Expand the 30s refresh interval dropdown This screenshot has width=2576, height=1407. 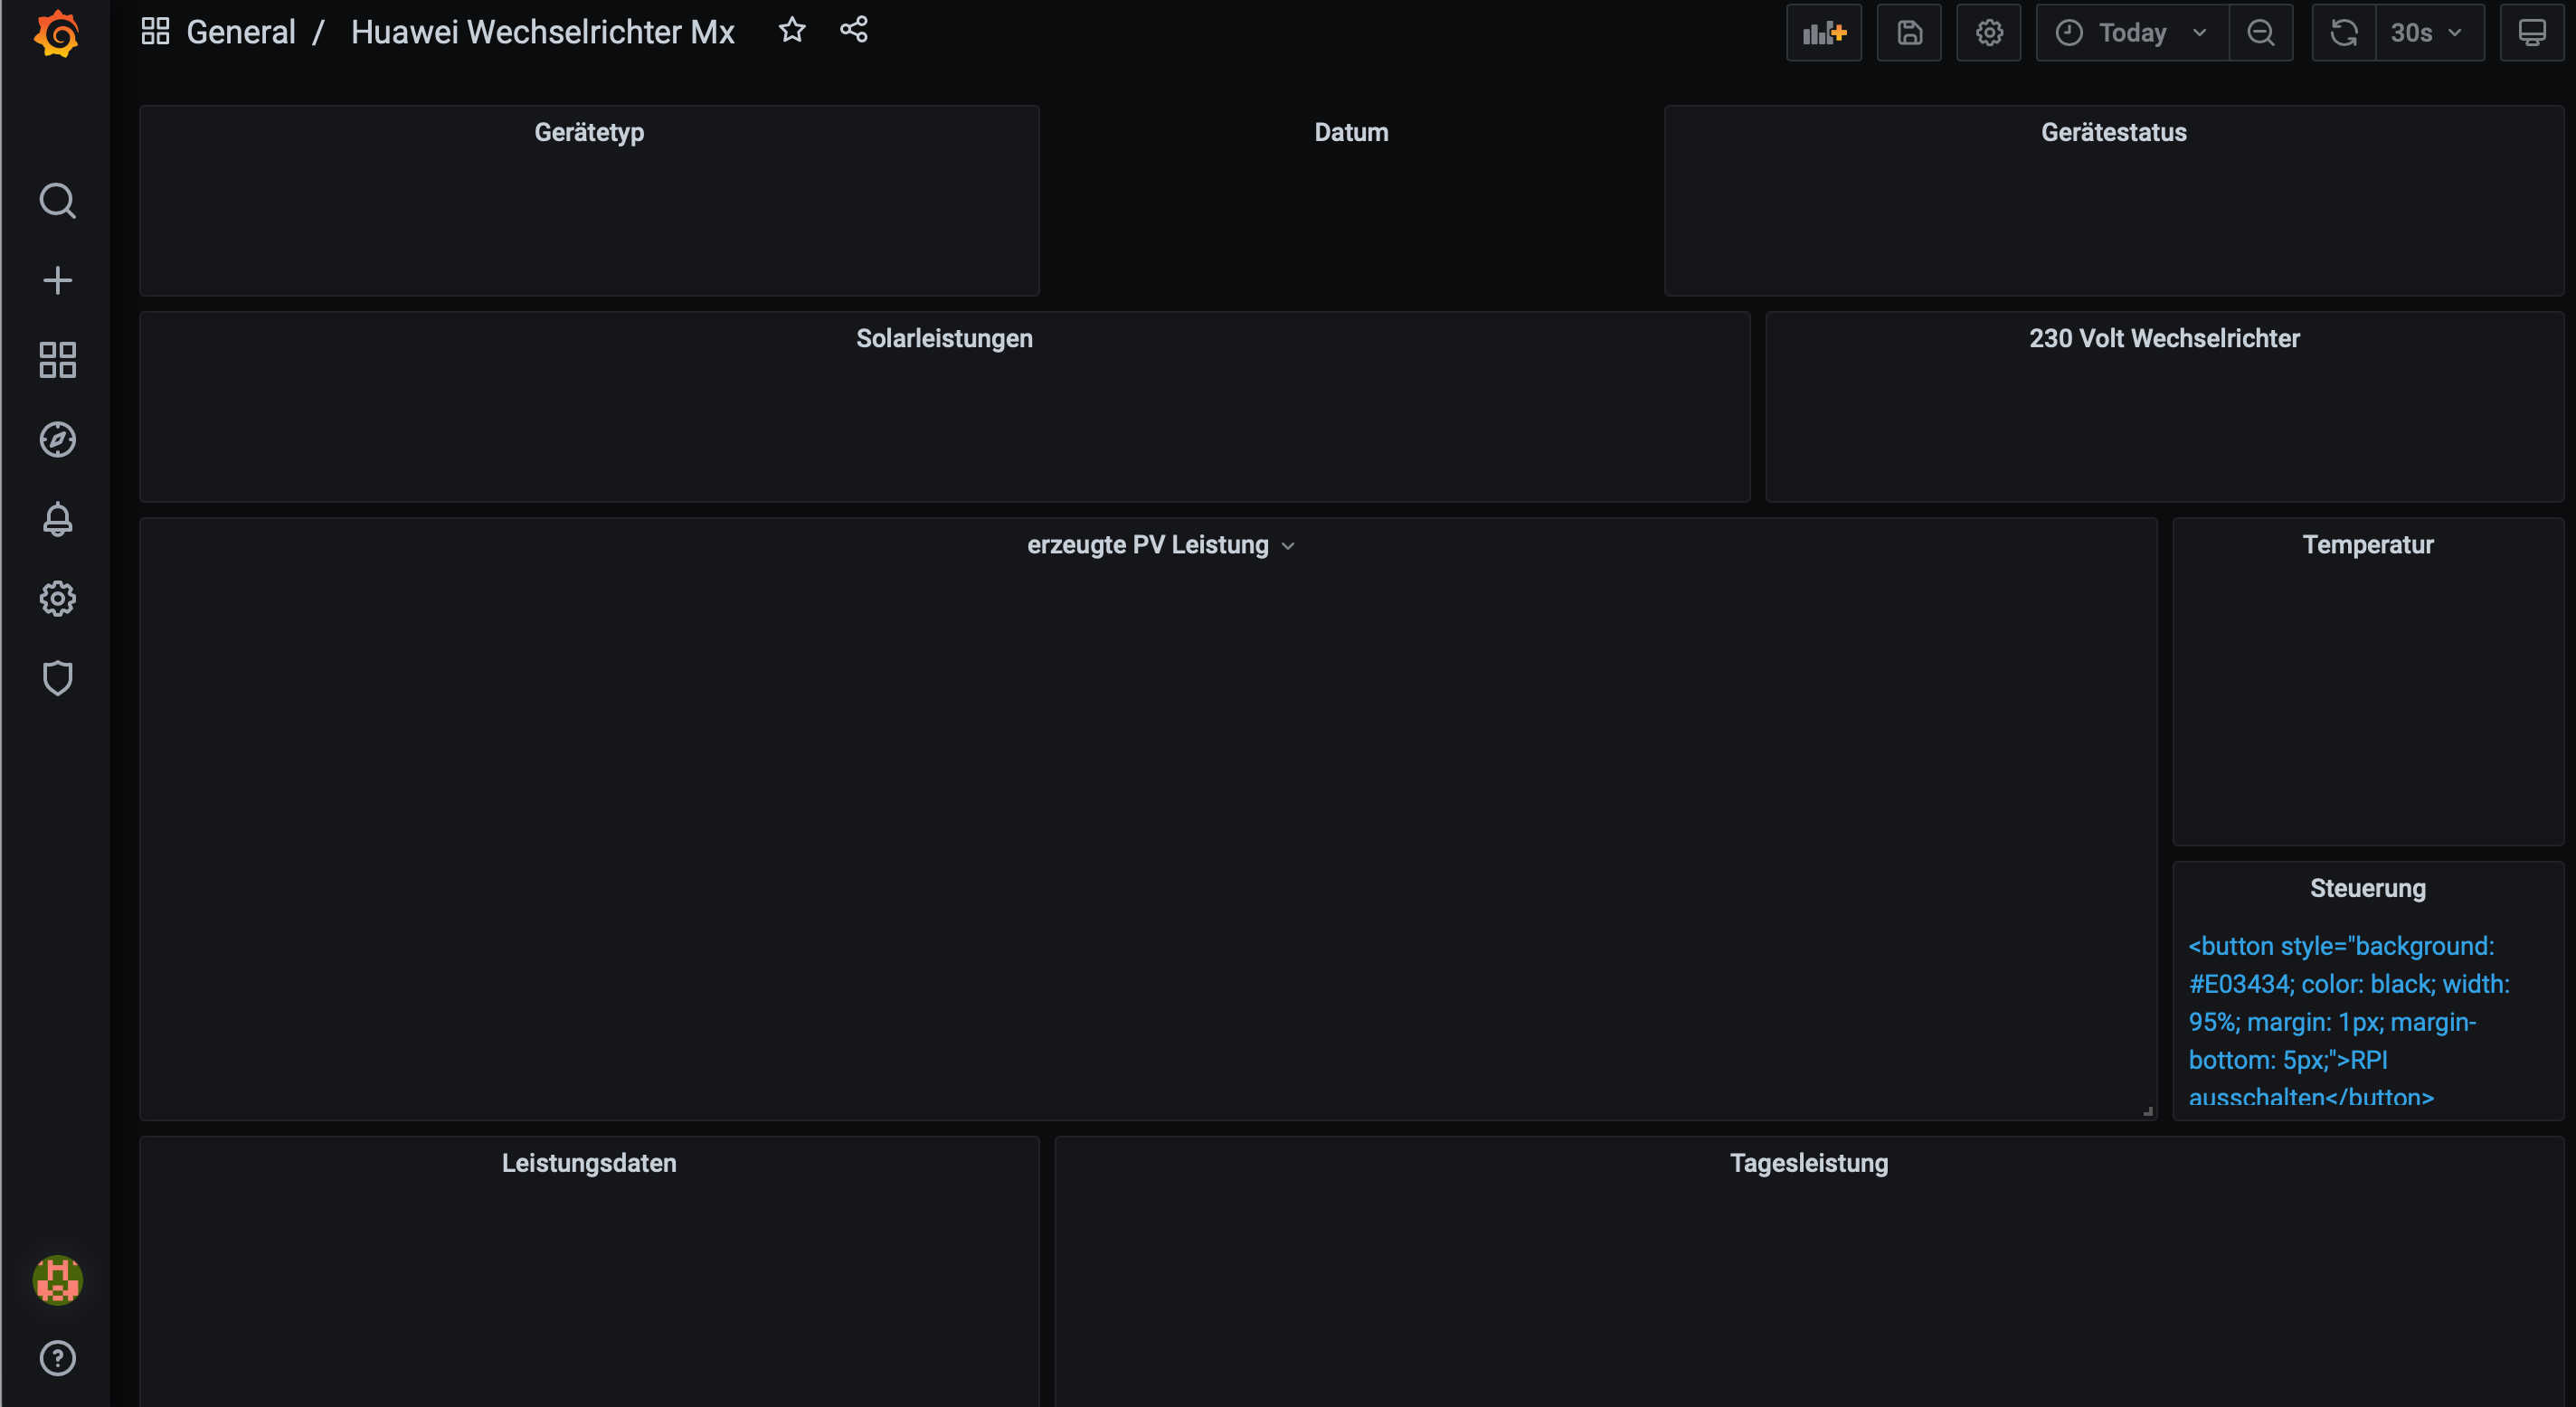point(2428,33)
